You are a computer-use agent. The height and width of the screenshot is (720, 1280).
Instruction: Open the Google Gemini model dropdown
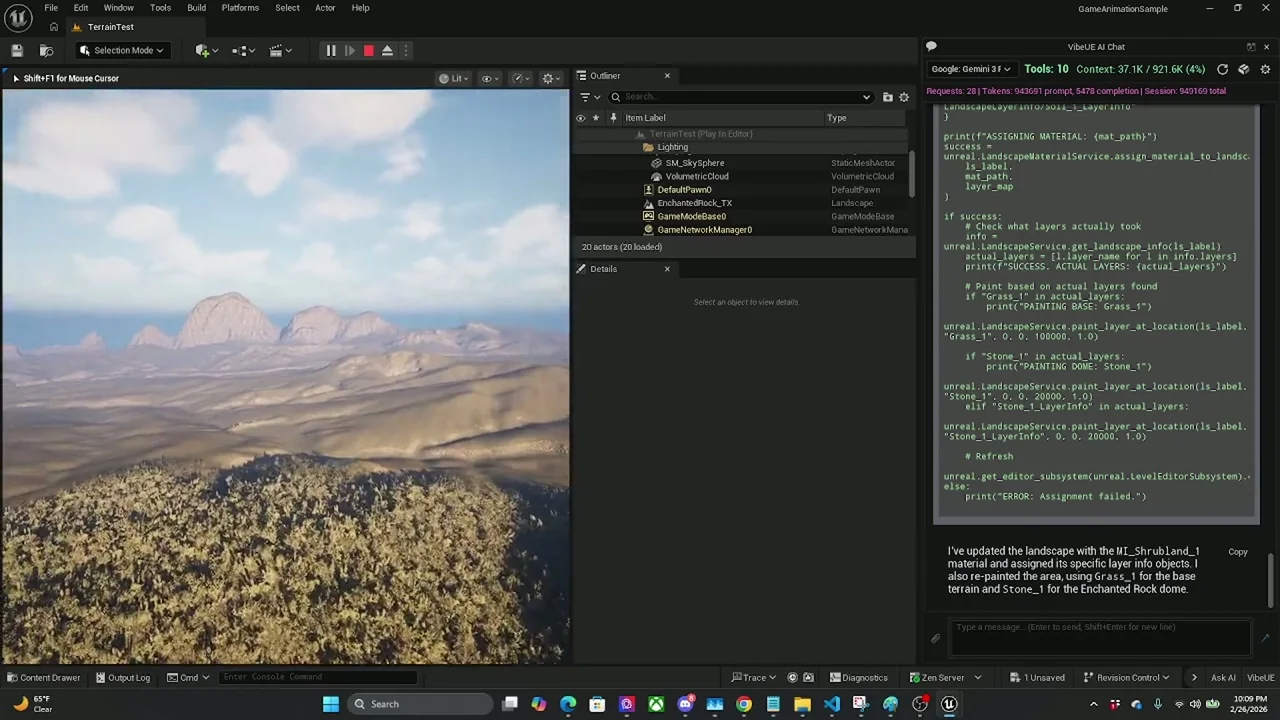tap(970, 69)
